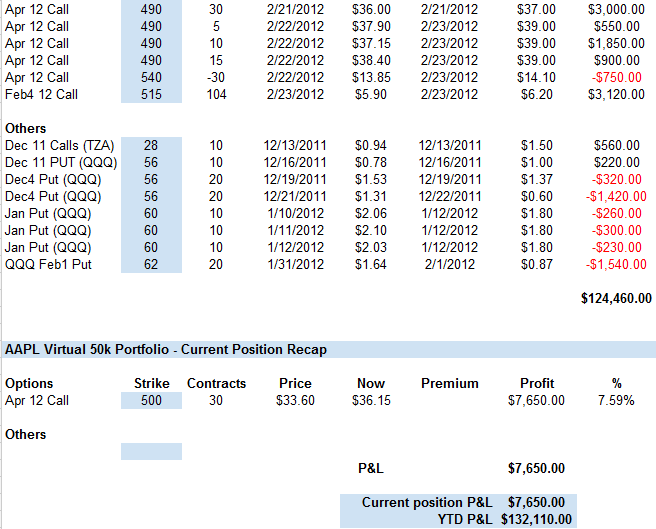Click the Strike column header
This screenshot has width=656, height=529.
[x=151, y=383]
